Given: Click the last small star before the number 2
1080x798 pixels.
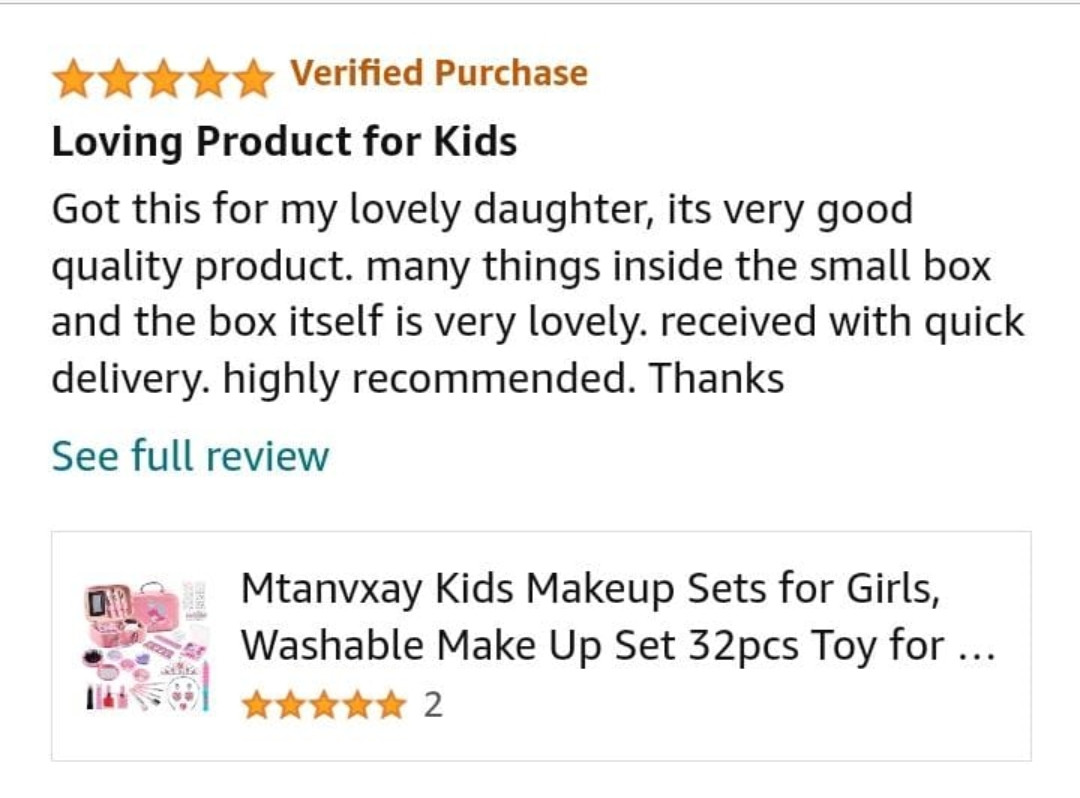Looking at the screenshot, I should pos(391,706).
